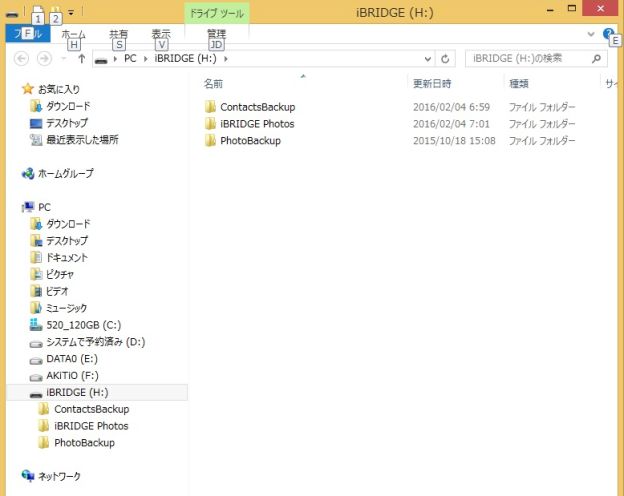Image resolution: width=624 pixels, height=496 pixels.
Task: Click the refresh button in address bar
Action: [445, 59]
